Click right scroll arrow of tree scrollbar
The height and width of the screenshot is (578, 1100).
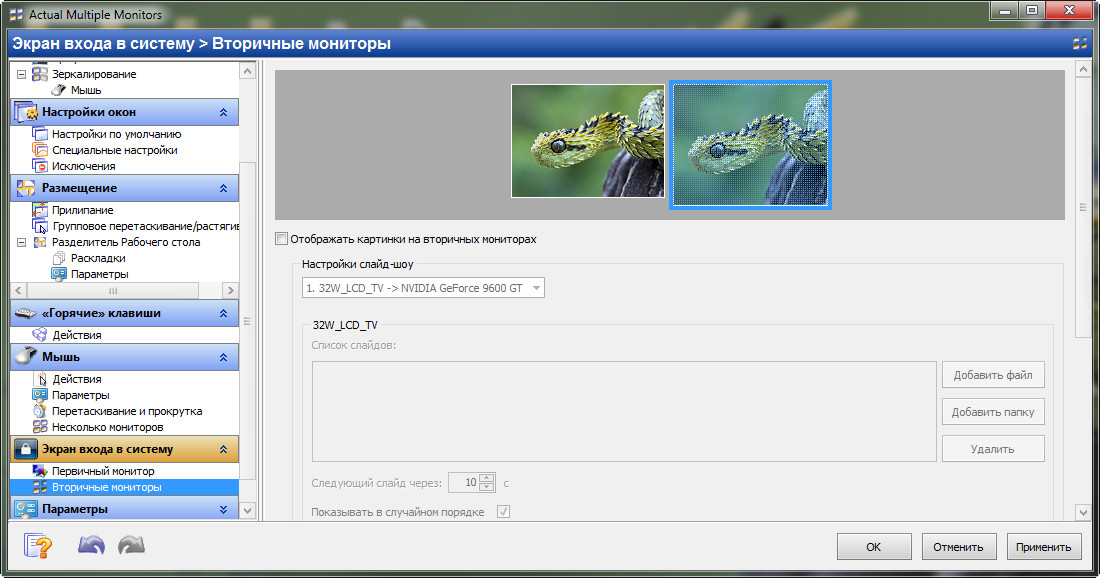point(229,290)
